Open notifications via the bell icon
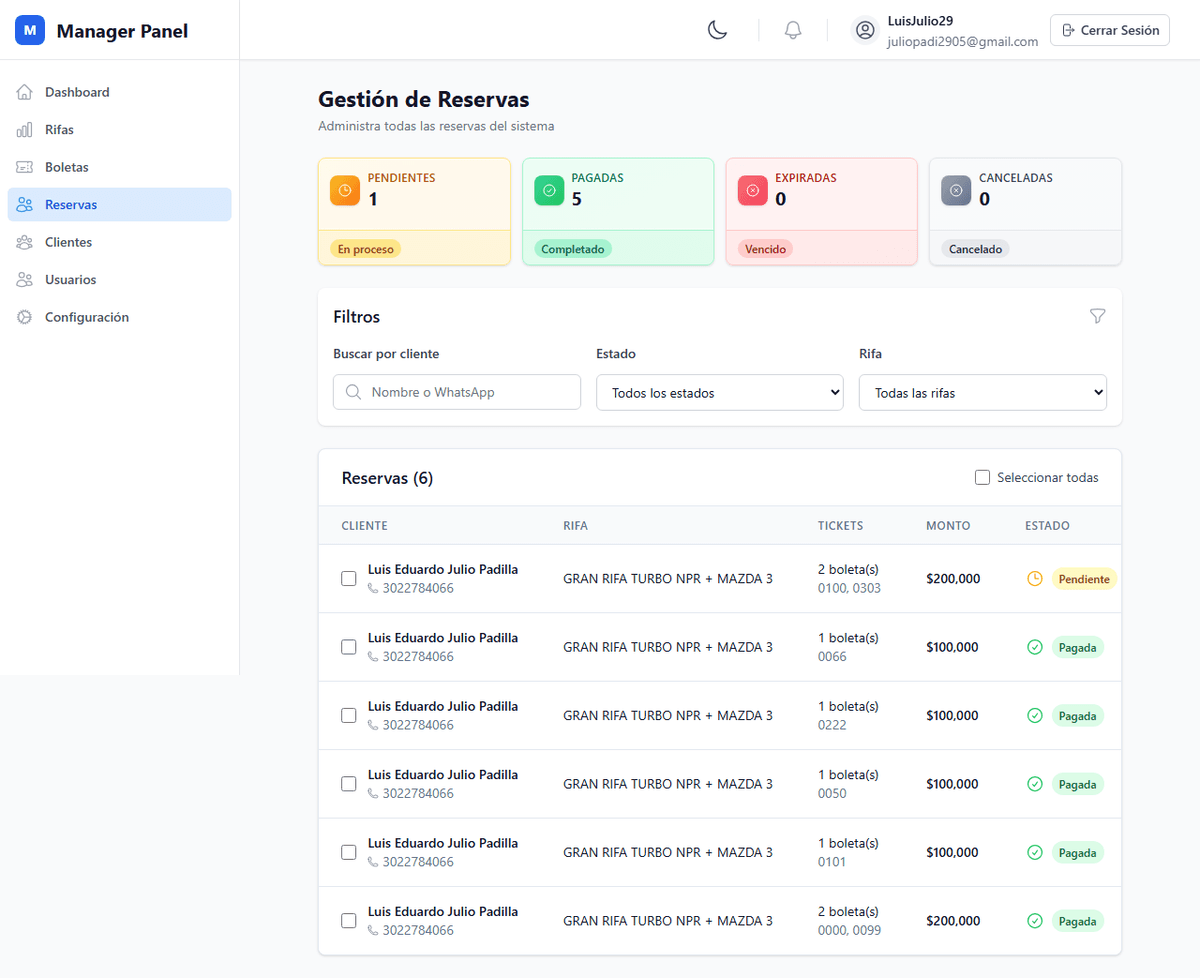 (793, 30)
